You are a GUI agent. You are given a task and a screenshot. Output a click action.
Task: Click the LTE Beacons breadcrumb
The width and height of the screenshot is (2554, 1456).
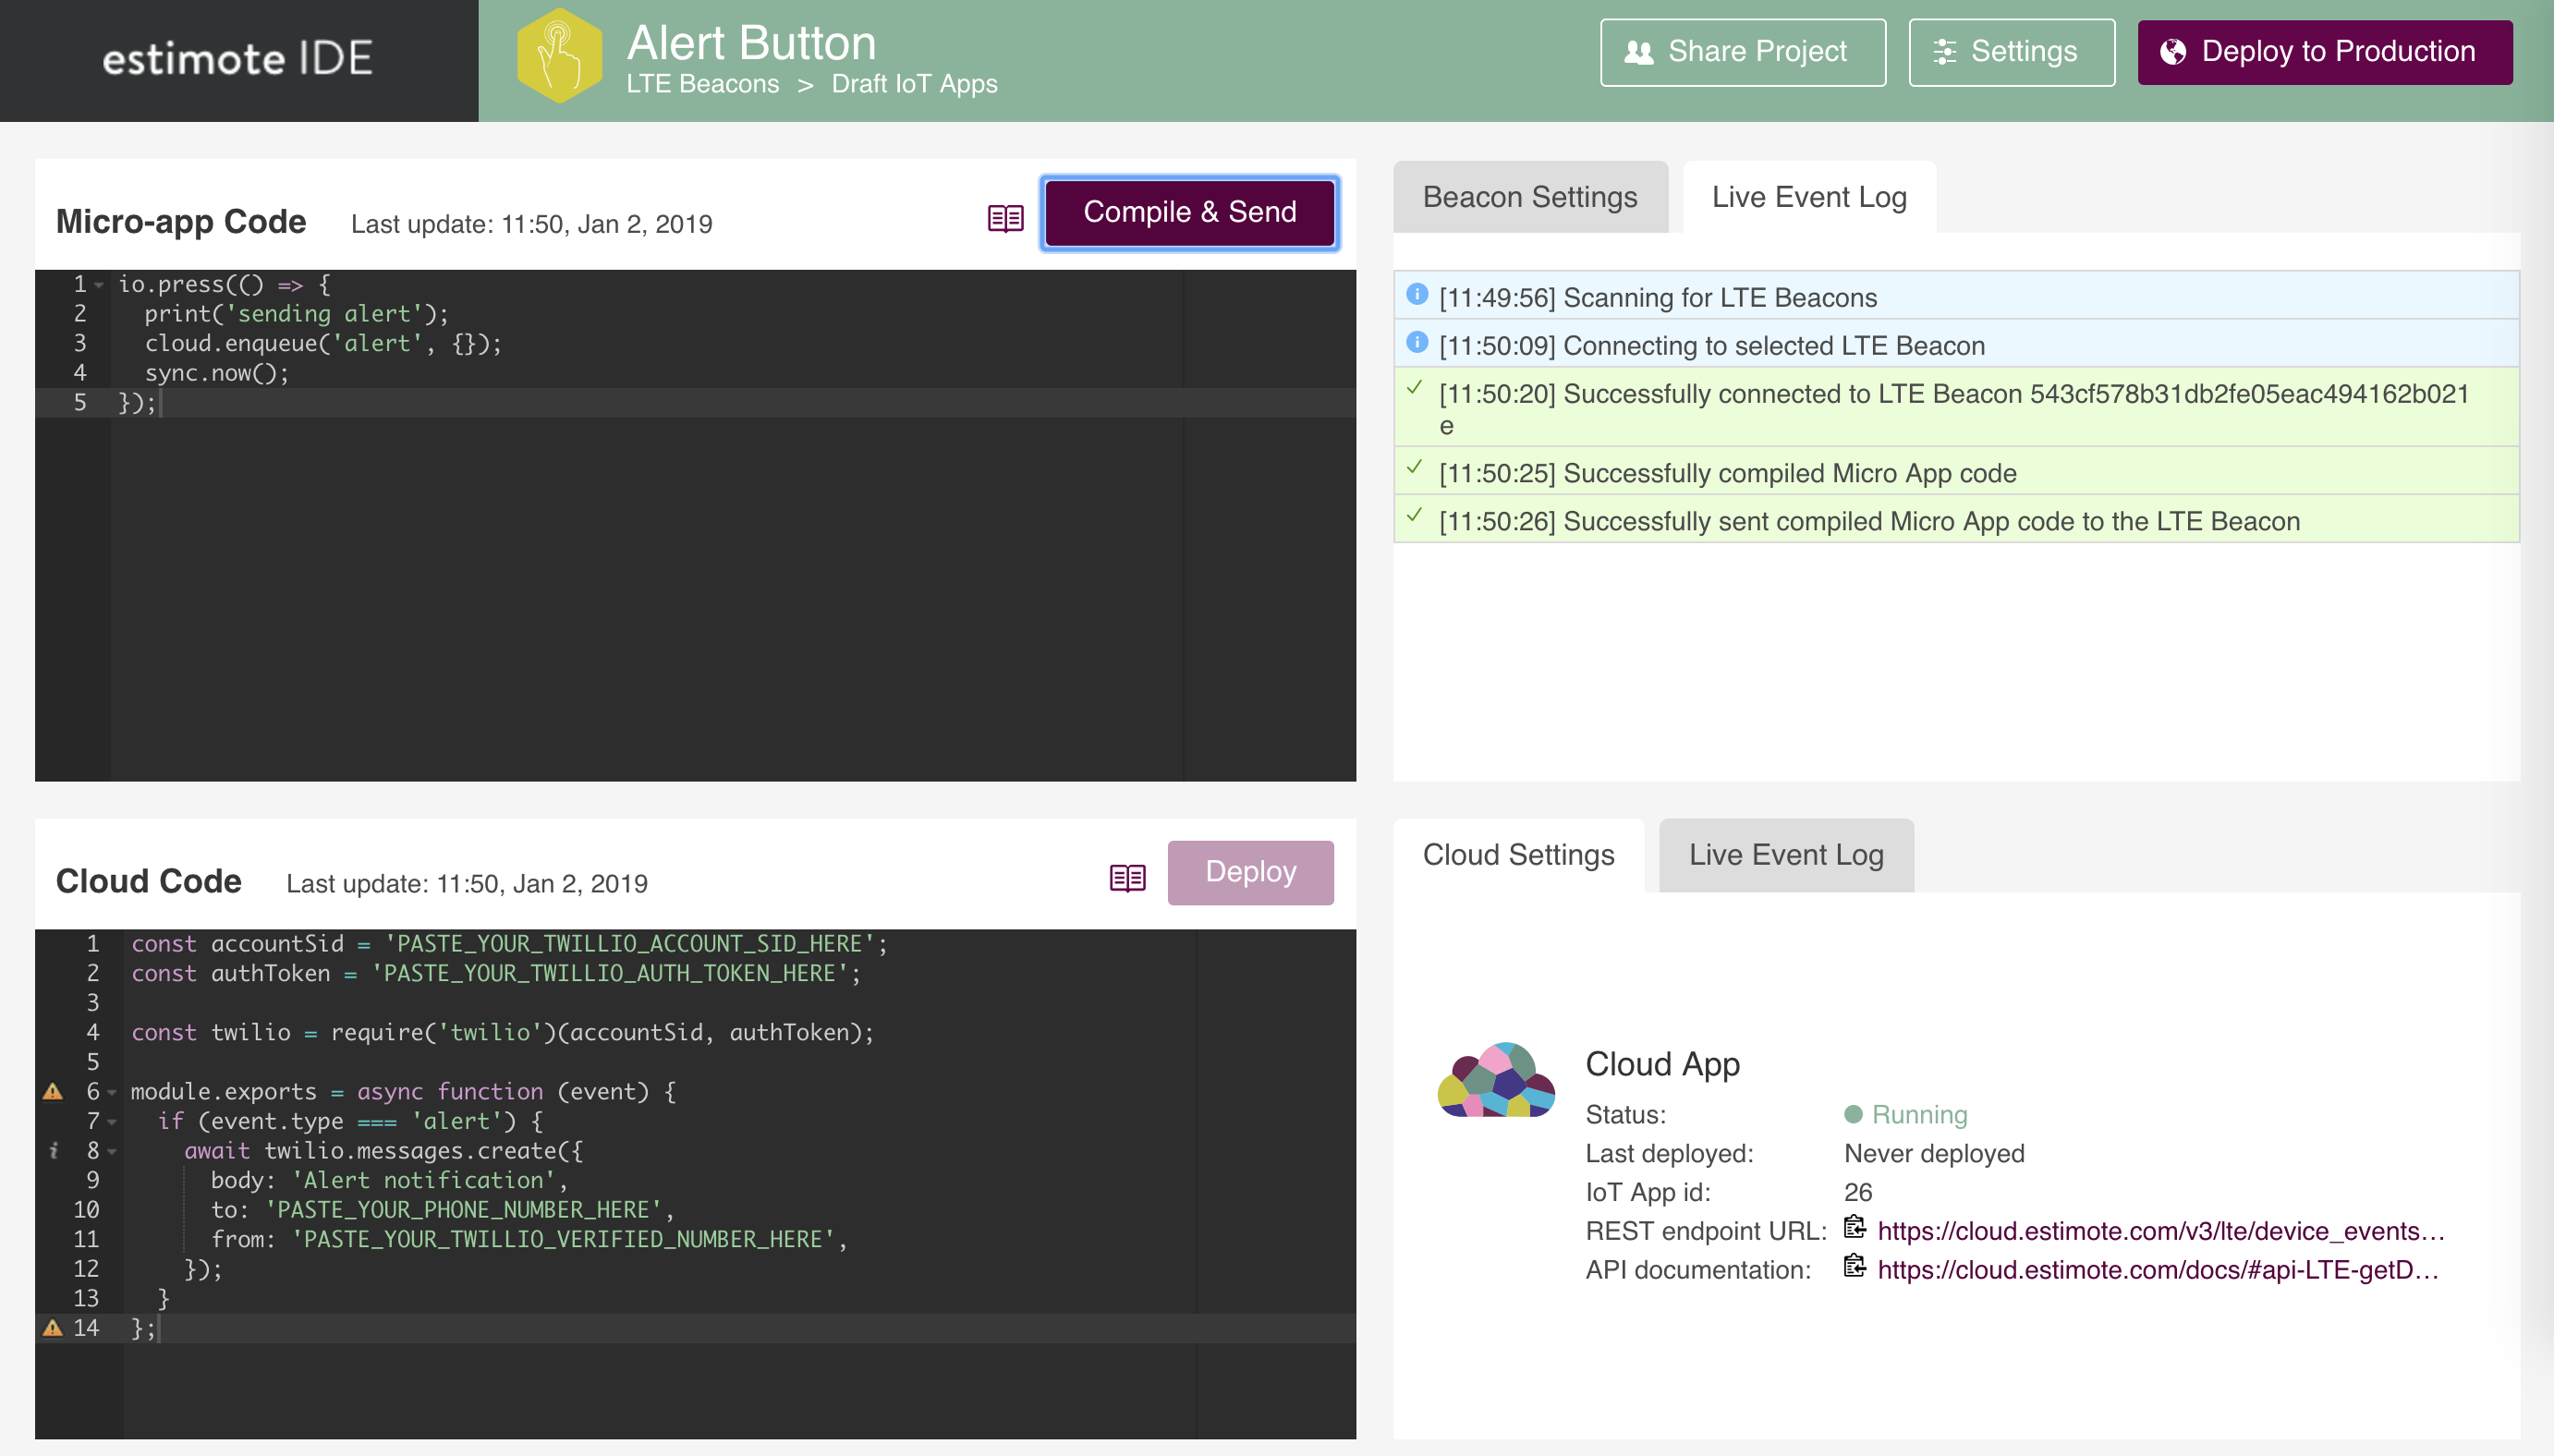(x=702, y=84)
